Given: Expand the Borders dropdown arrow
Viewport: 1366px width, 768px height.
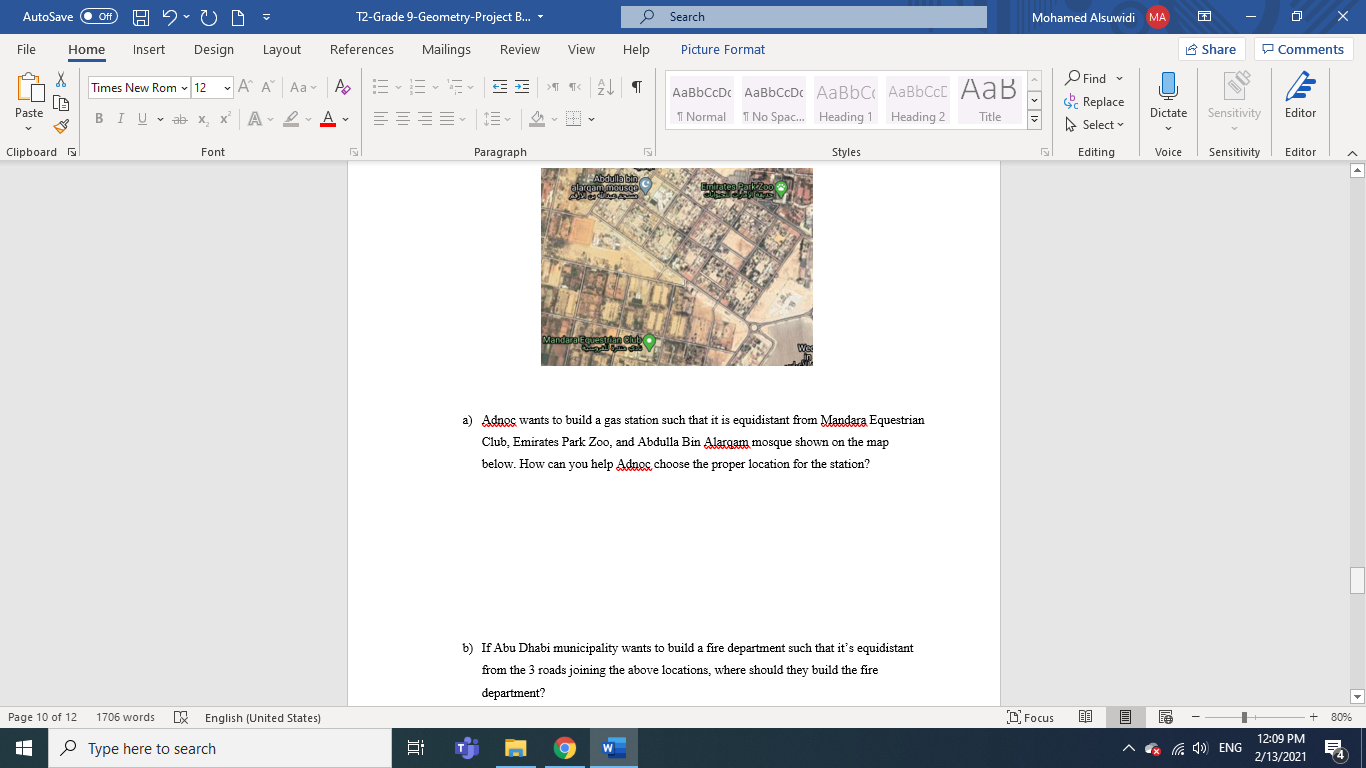Looking at the screenshot, I should tap(591, 119).
